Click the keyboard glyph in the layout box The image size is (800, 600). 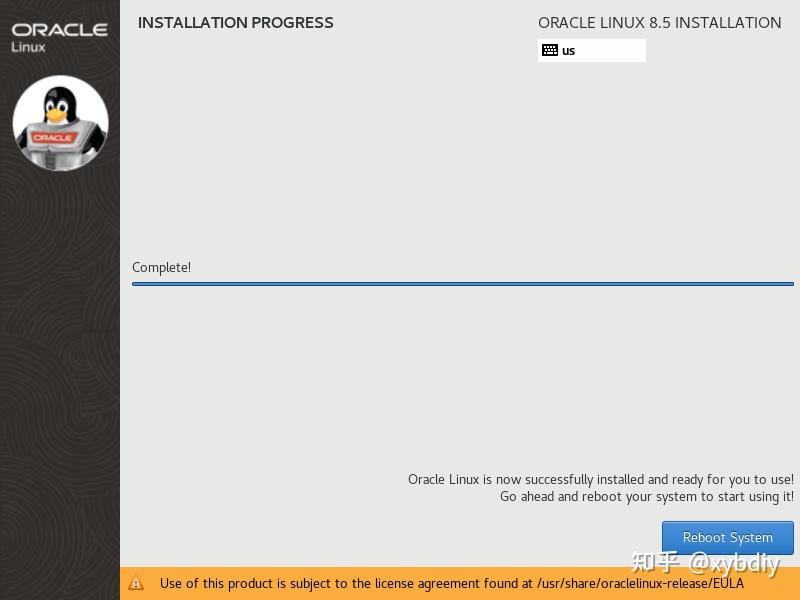pos(551,50)
